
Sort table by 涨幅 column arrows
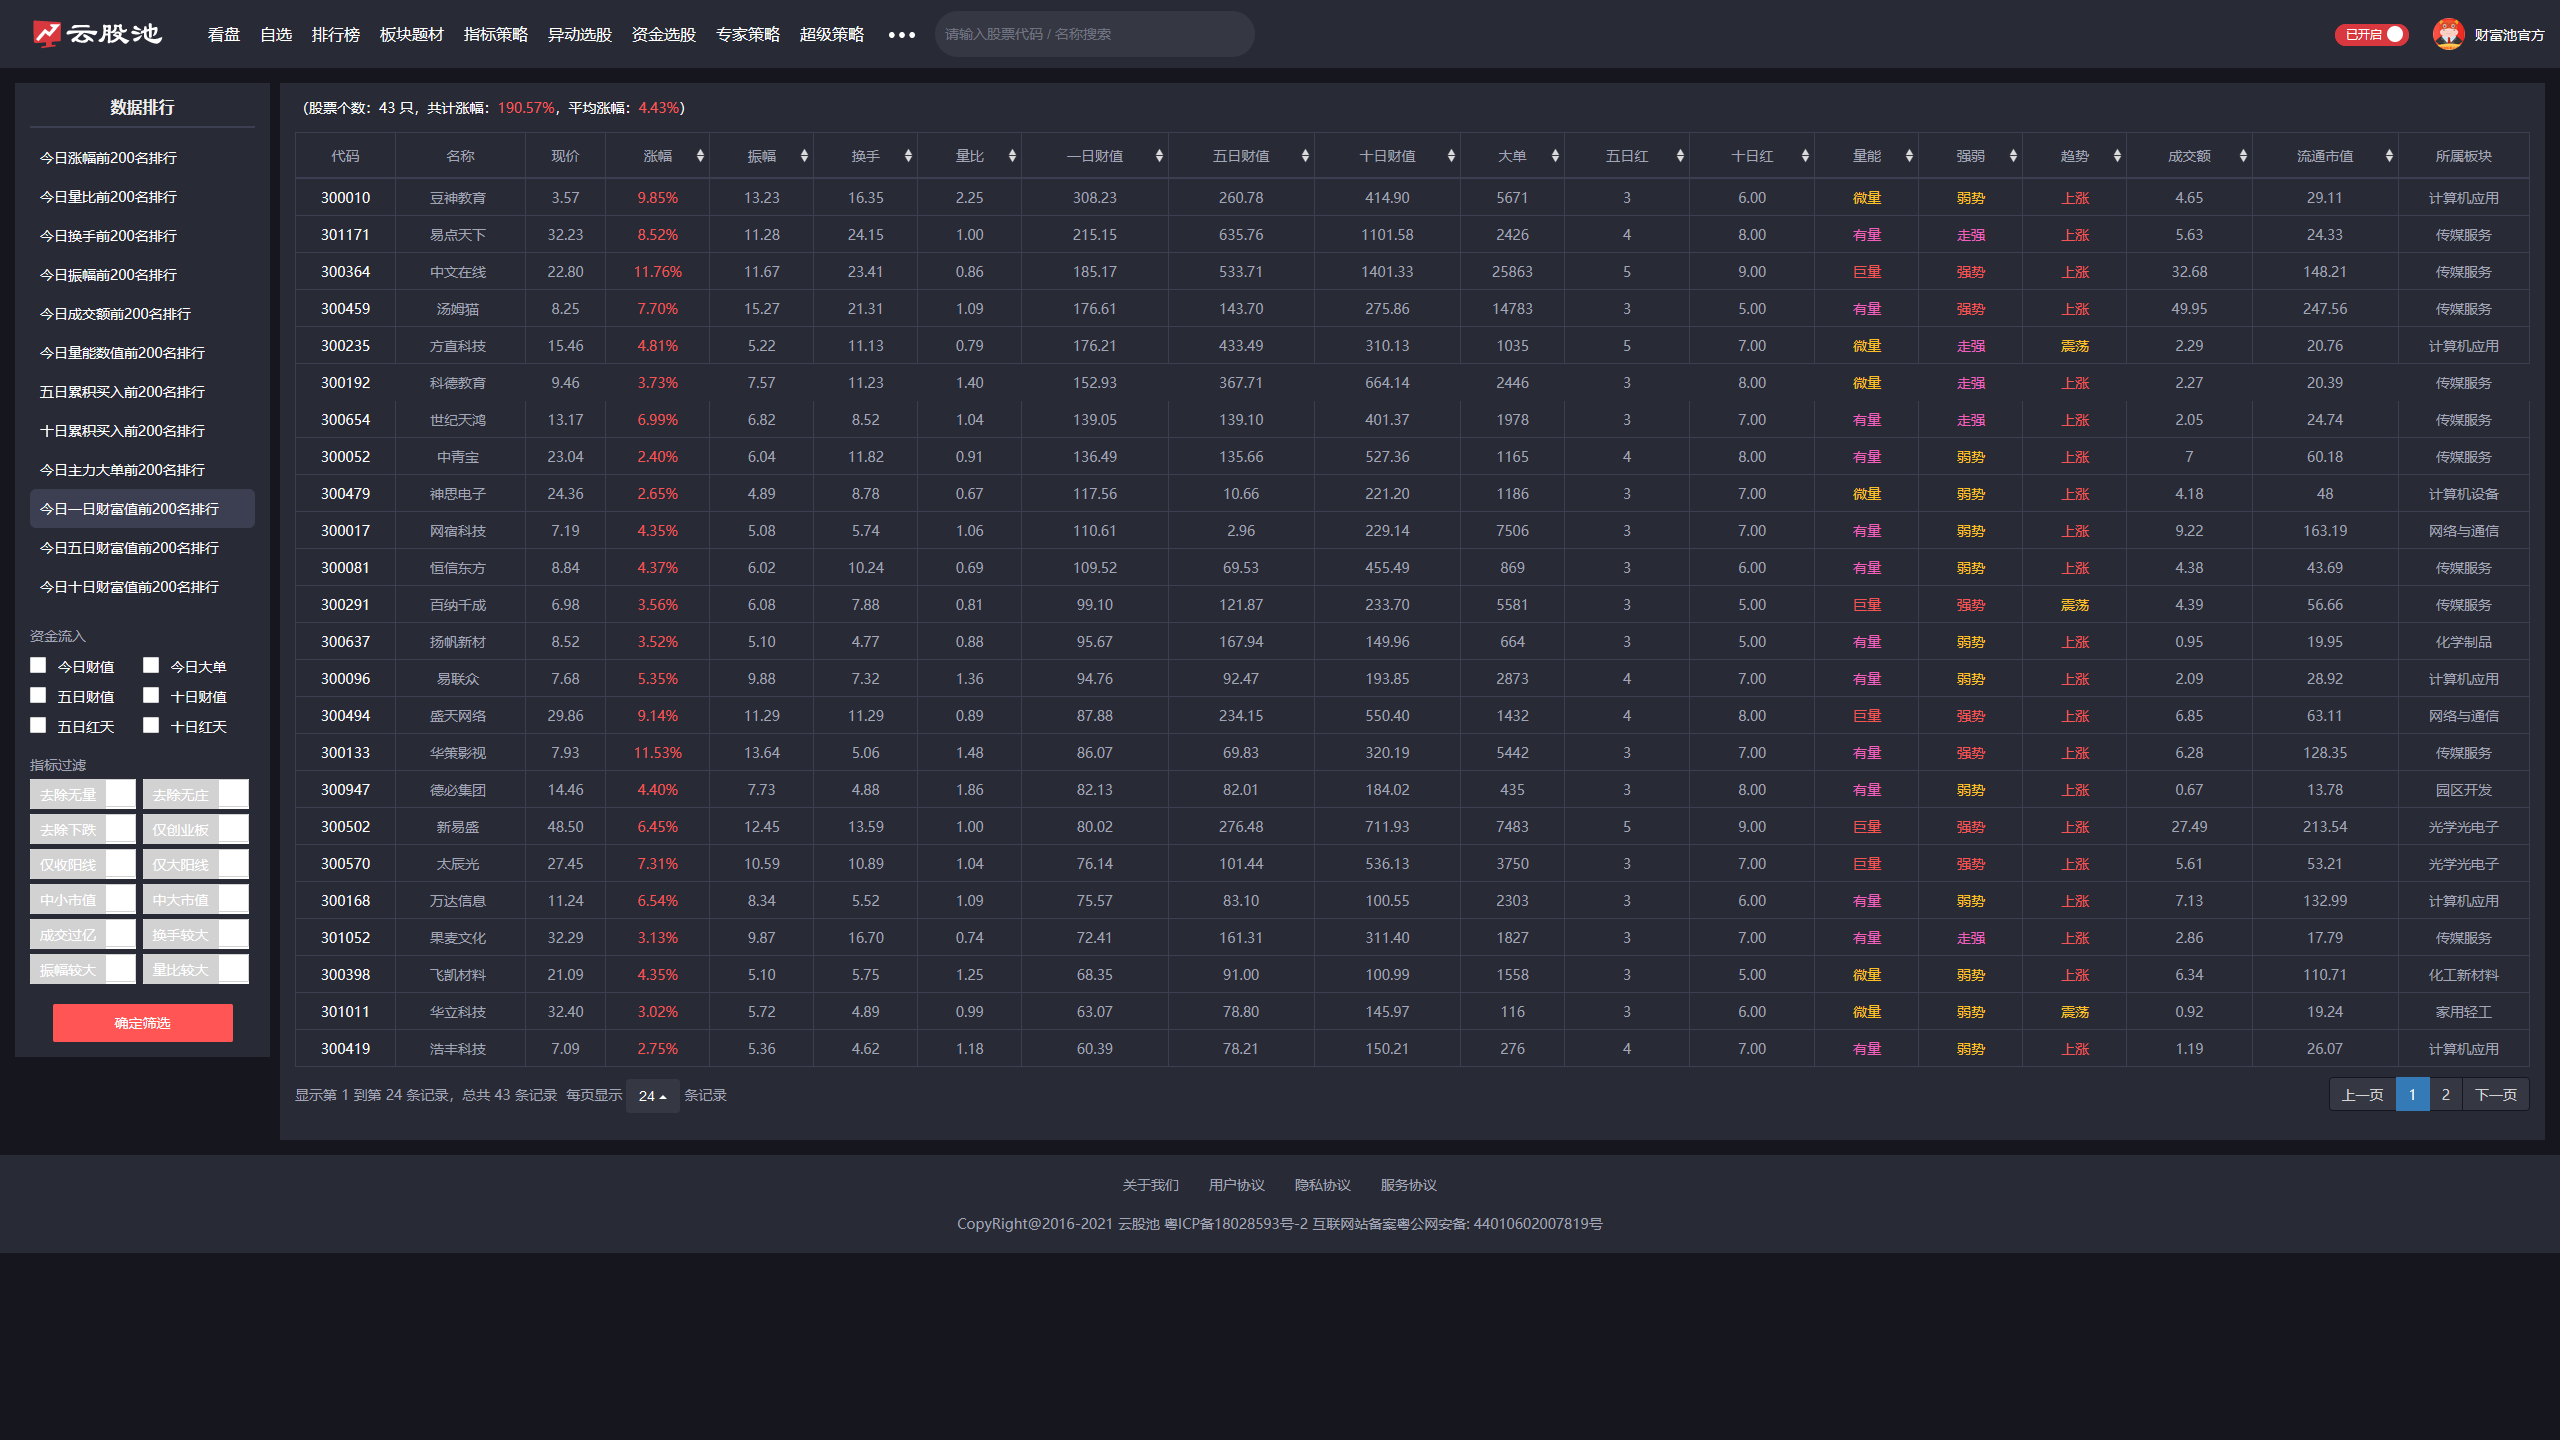point(700,156)
